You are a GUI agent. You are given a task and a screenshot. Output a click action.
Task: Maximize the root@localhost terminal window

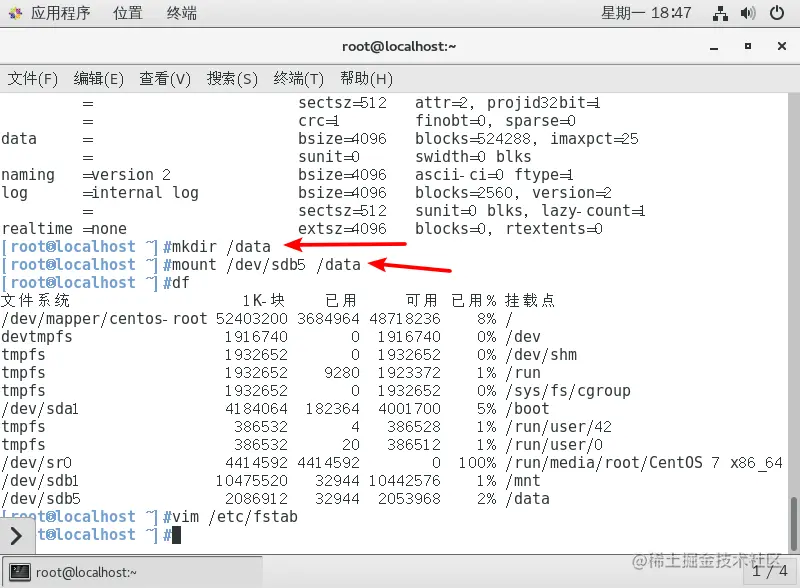(x=747, y=46)
